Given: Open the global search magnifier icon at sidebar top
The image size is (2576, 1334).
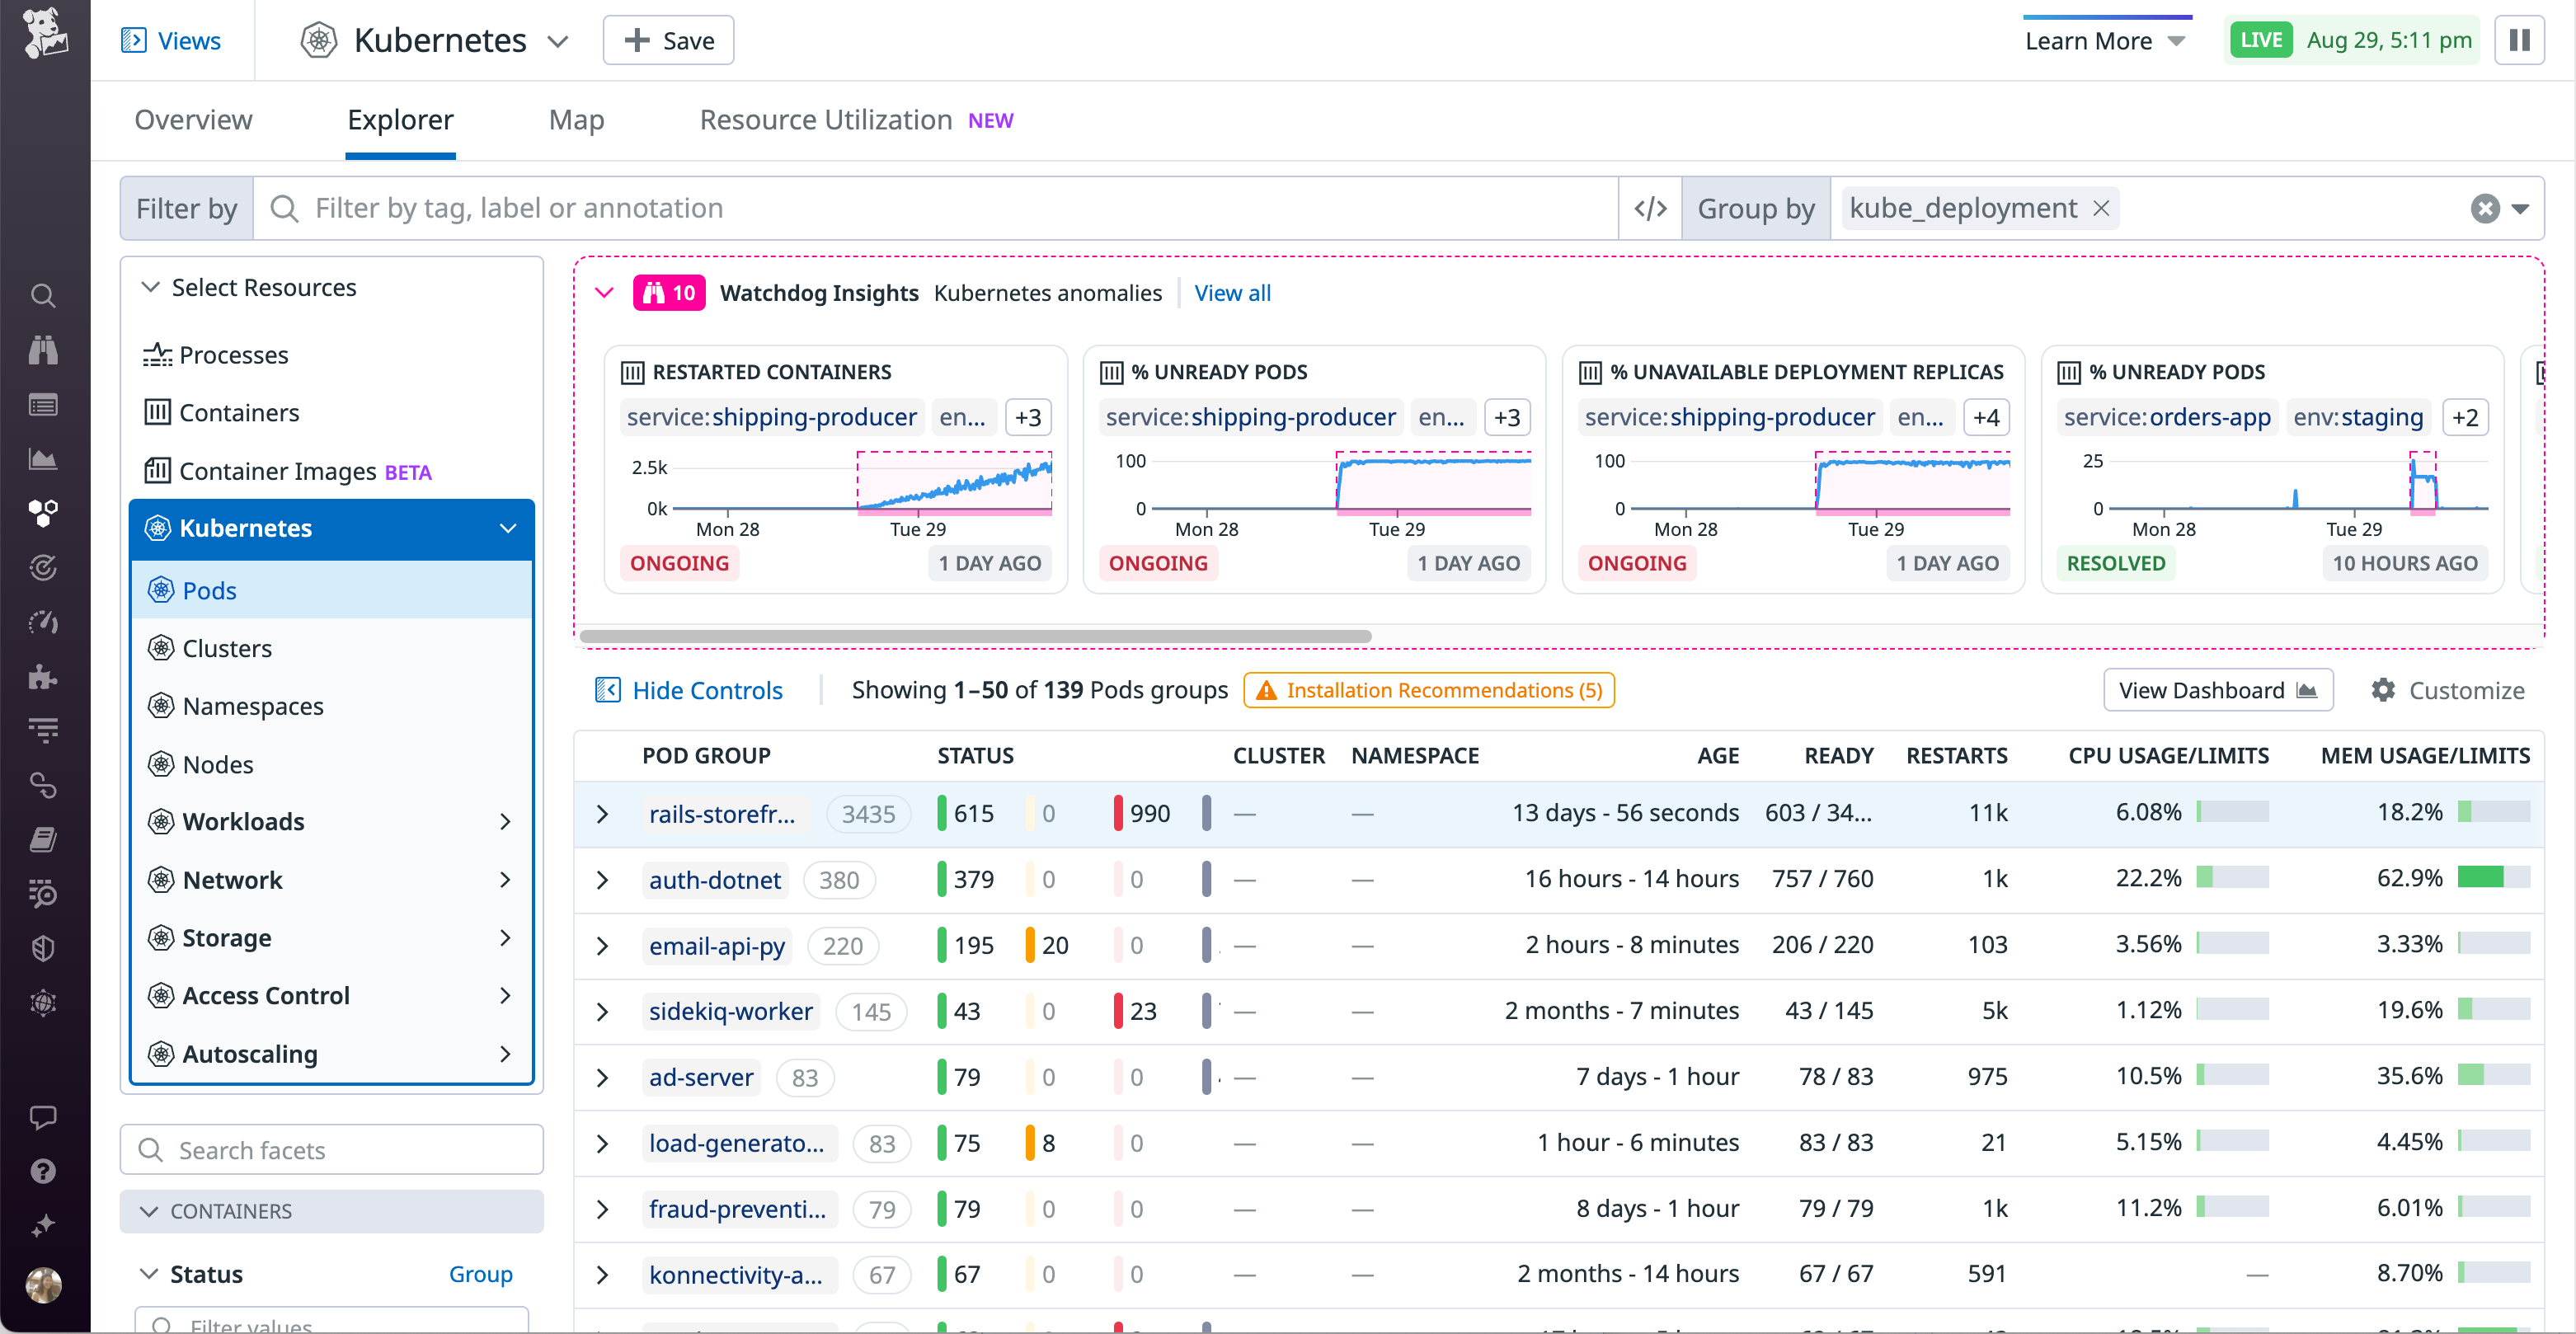Looking at the screenshot, I should click(43, 295).
